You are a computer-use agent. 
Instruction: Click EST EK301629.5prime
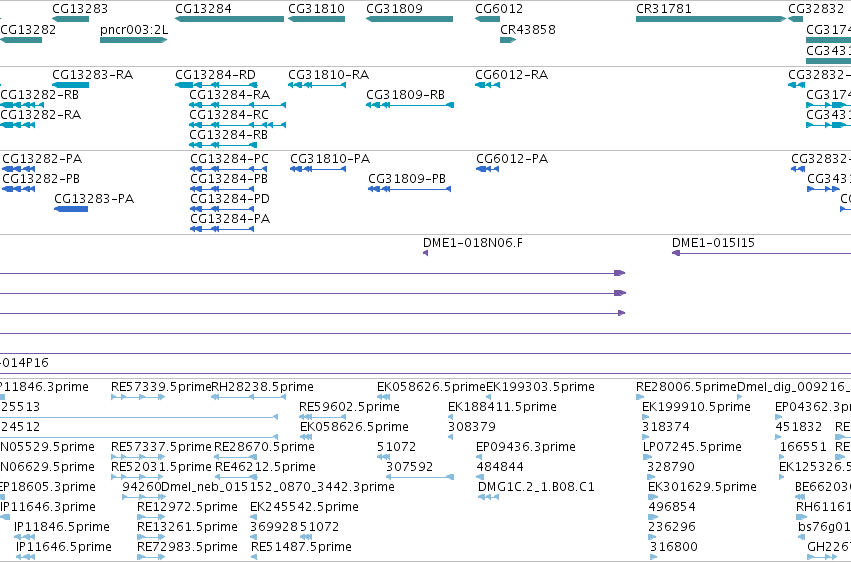(x=653, y=498)
